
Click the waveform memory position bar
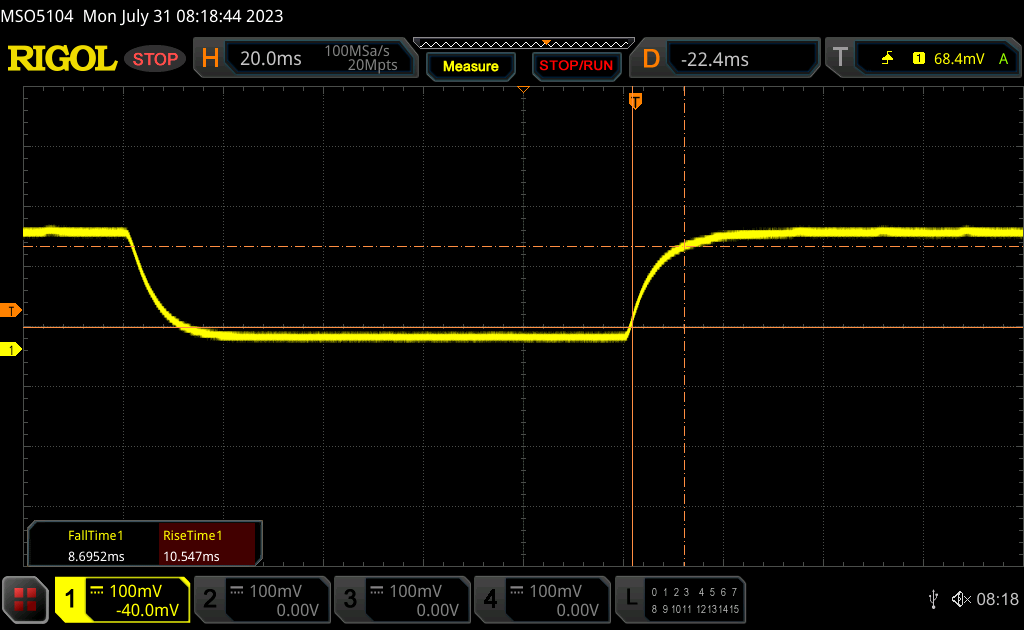point(524,44)
